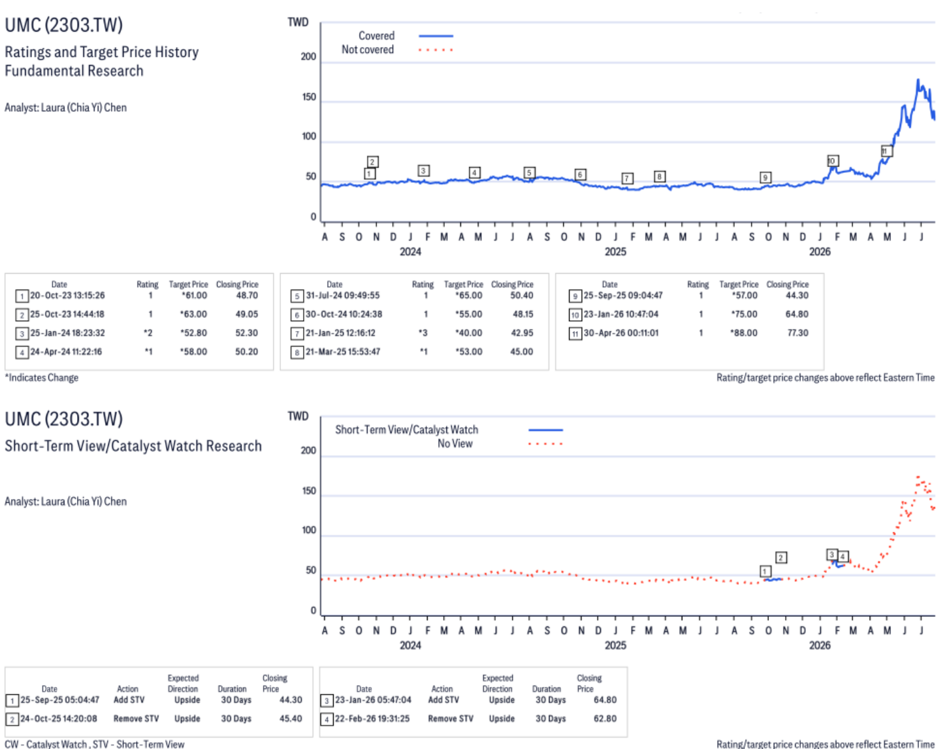Click marker 9 on the Ratings and Target Price chart
The width and height of the screenshot is (940, 749).
point(765,178)
